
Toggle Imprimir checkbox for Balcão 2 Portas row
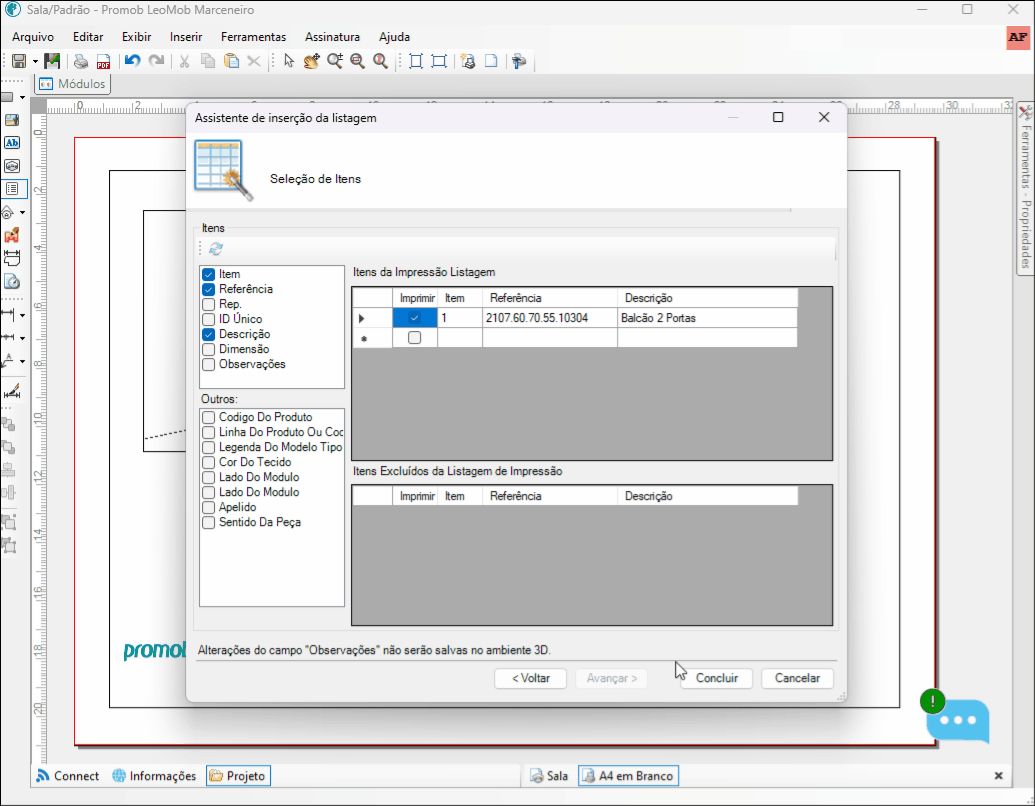click(x=415, y=318)
